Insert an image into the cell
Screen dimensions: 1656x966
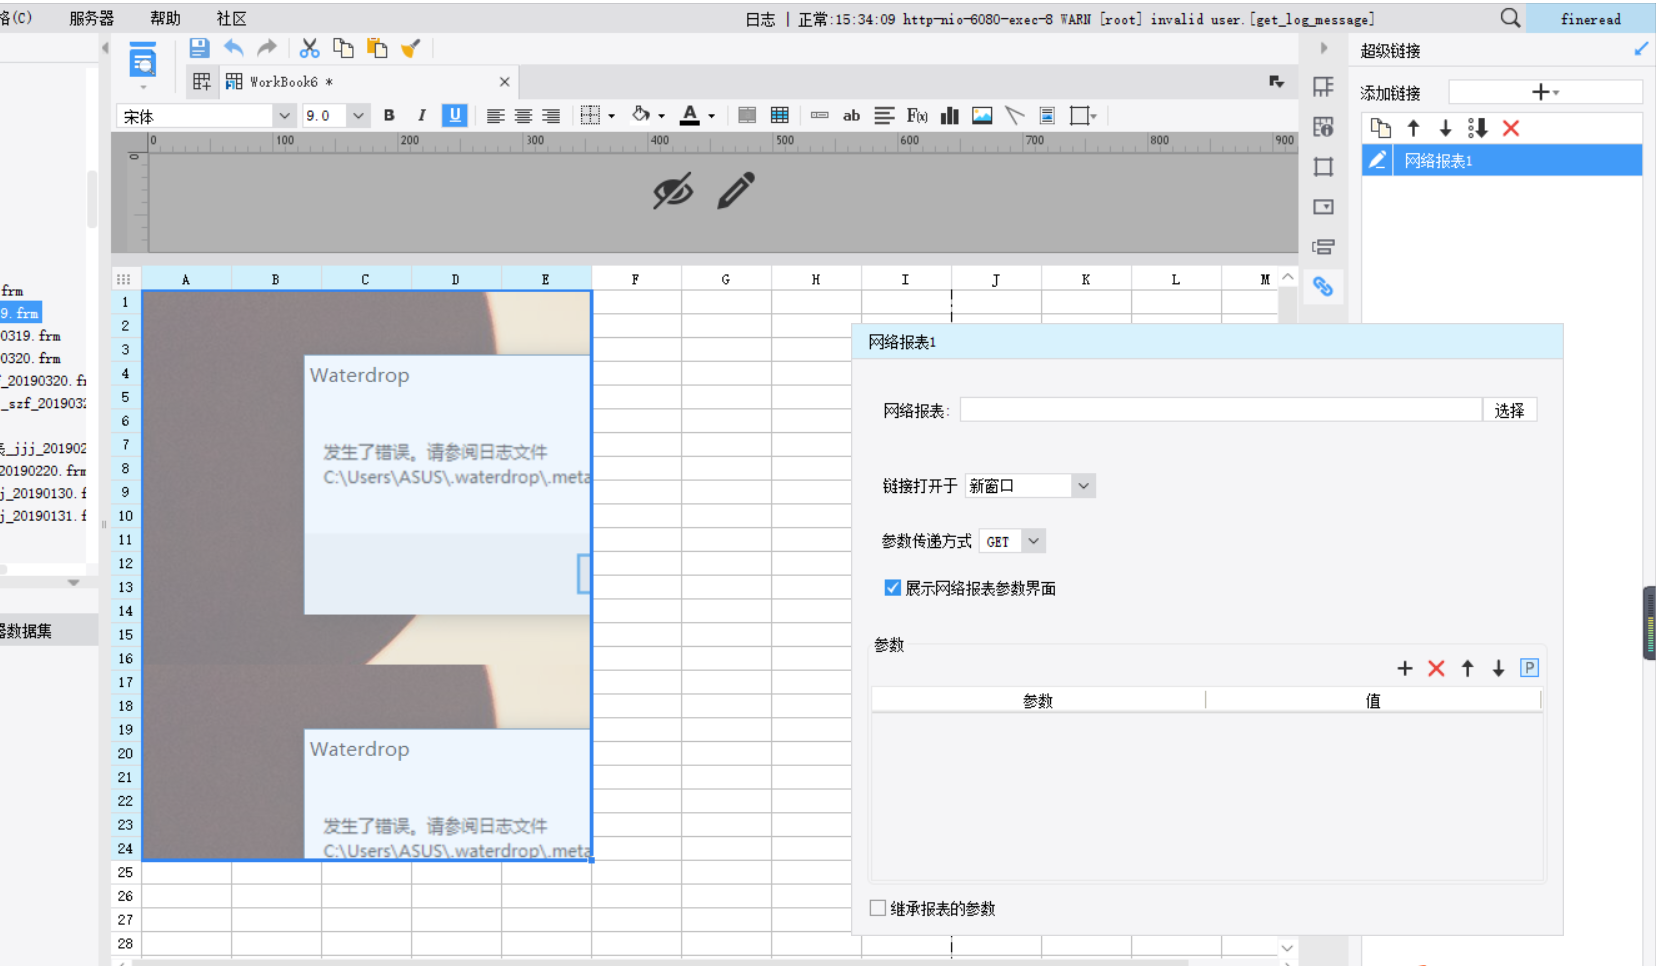click(983, 116)
